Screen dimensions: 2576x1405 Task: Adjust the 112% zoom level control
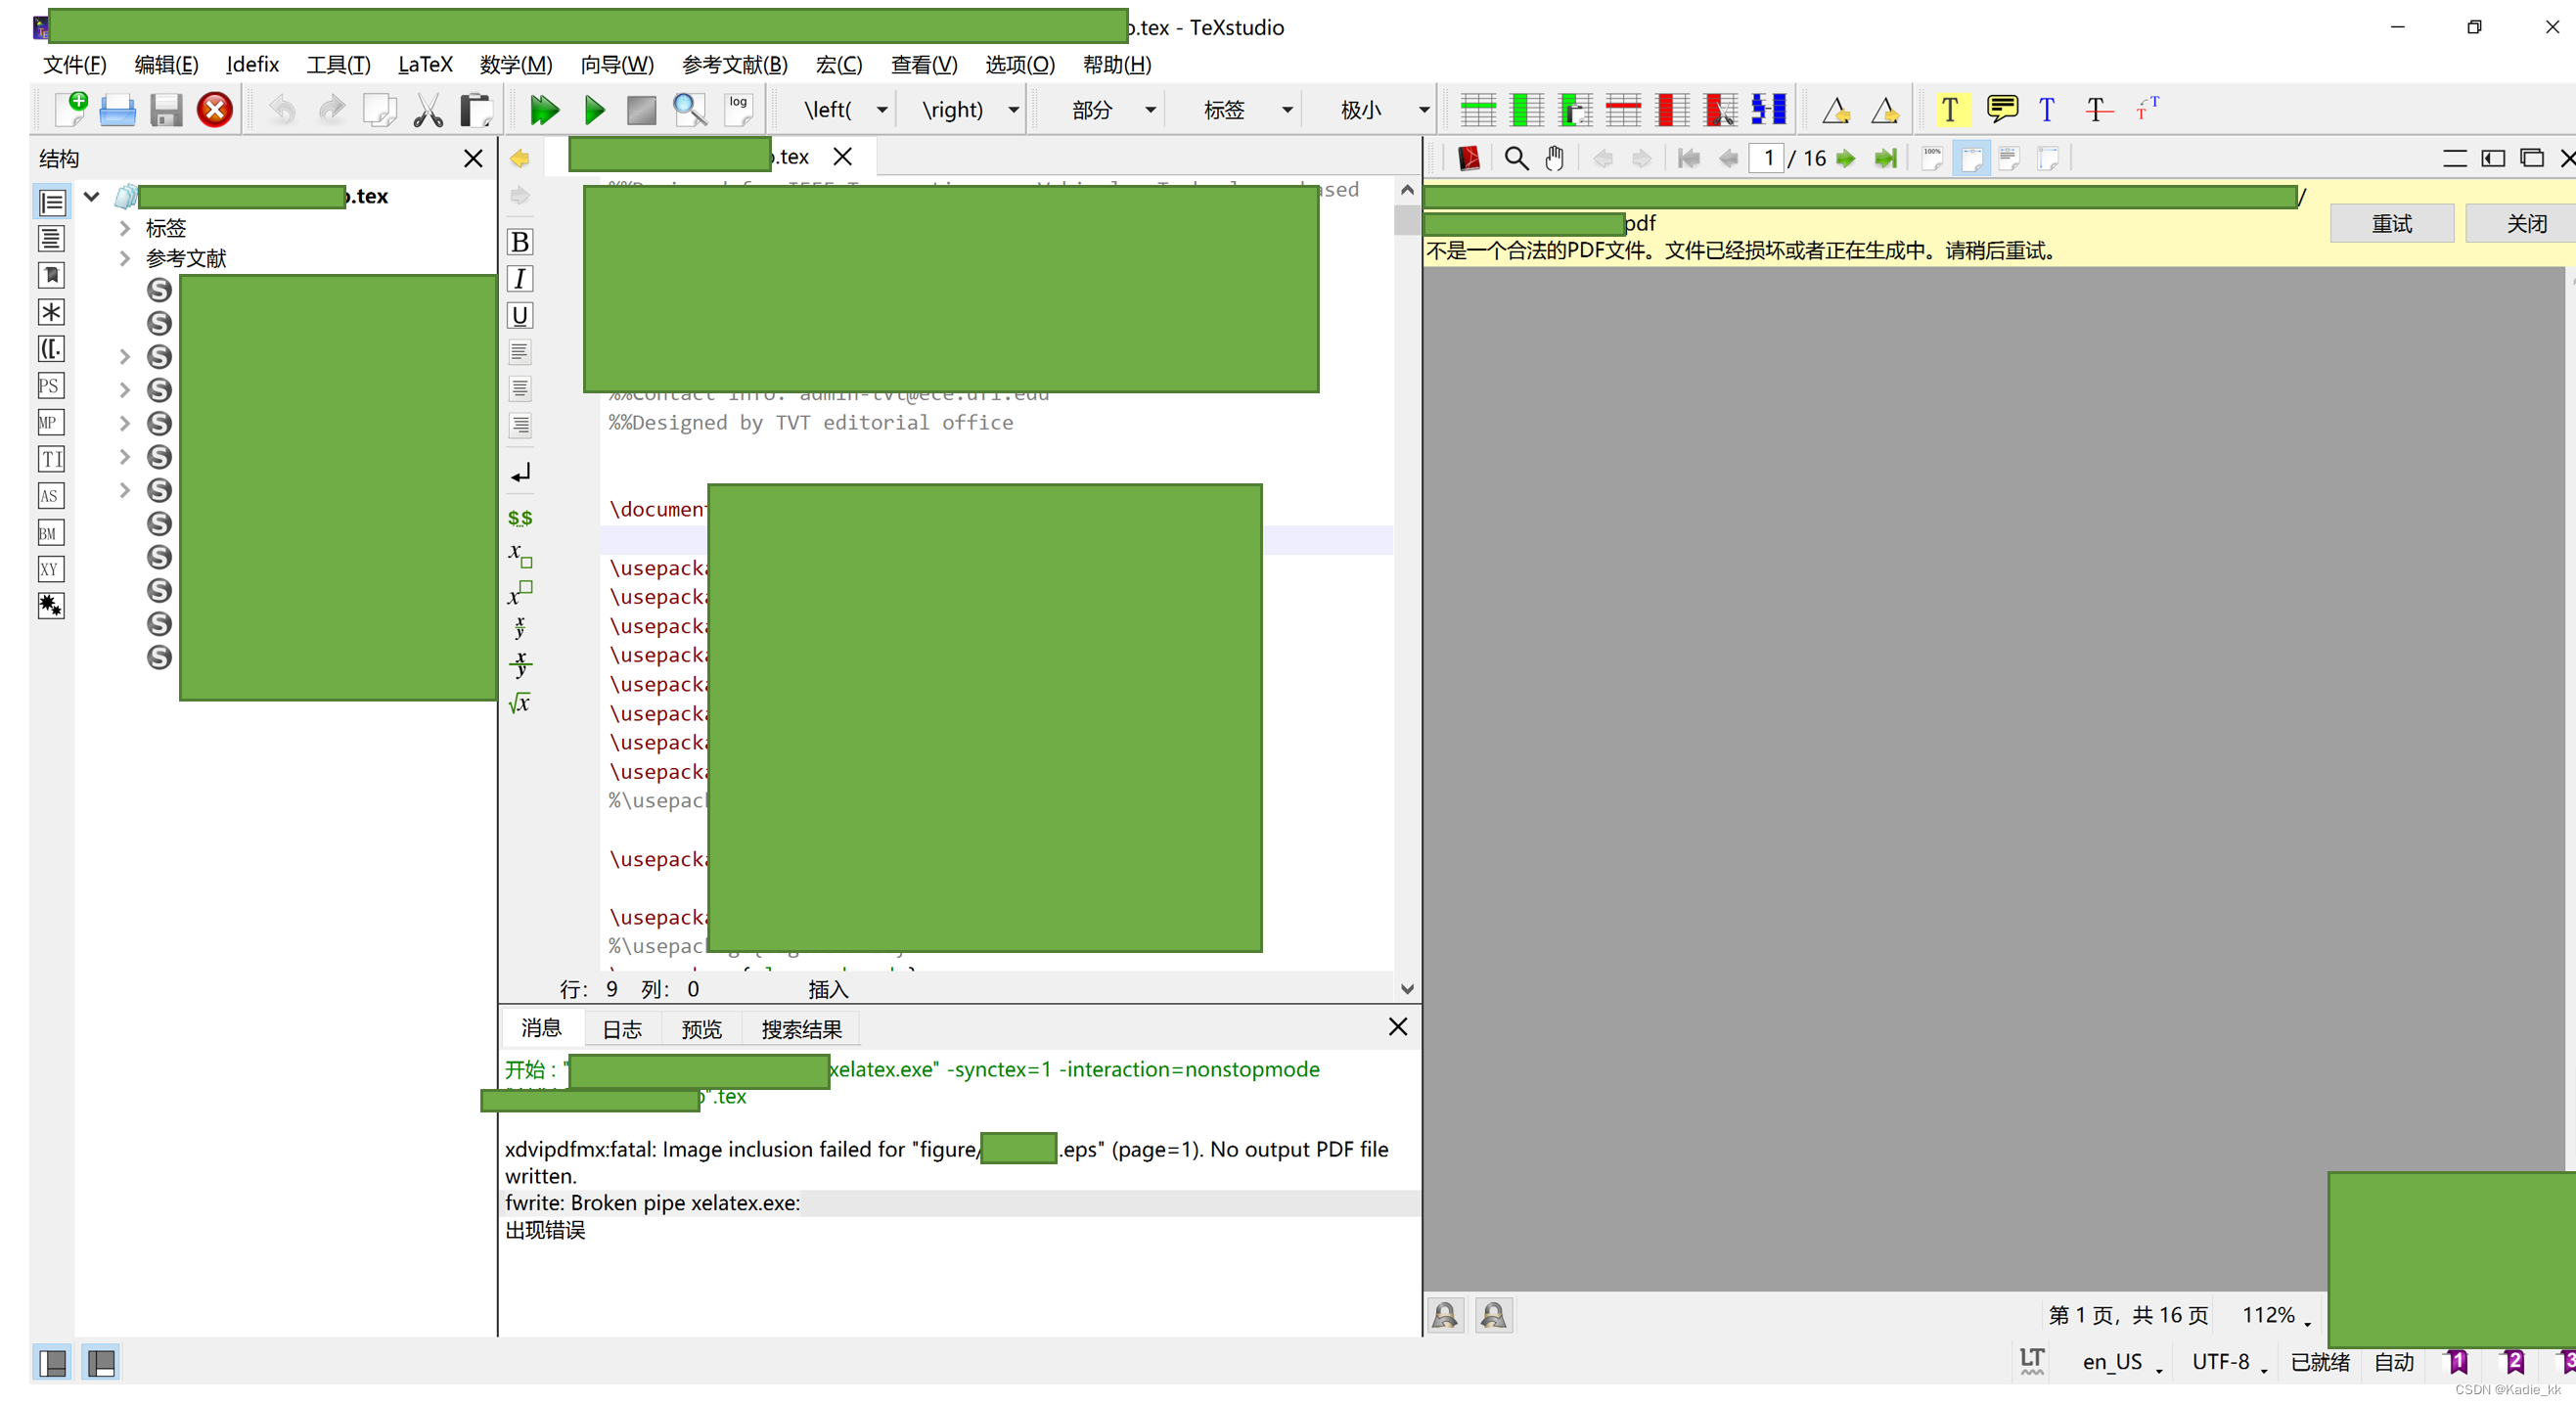click(x=2272, y=1315)
